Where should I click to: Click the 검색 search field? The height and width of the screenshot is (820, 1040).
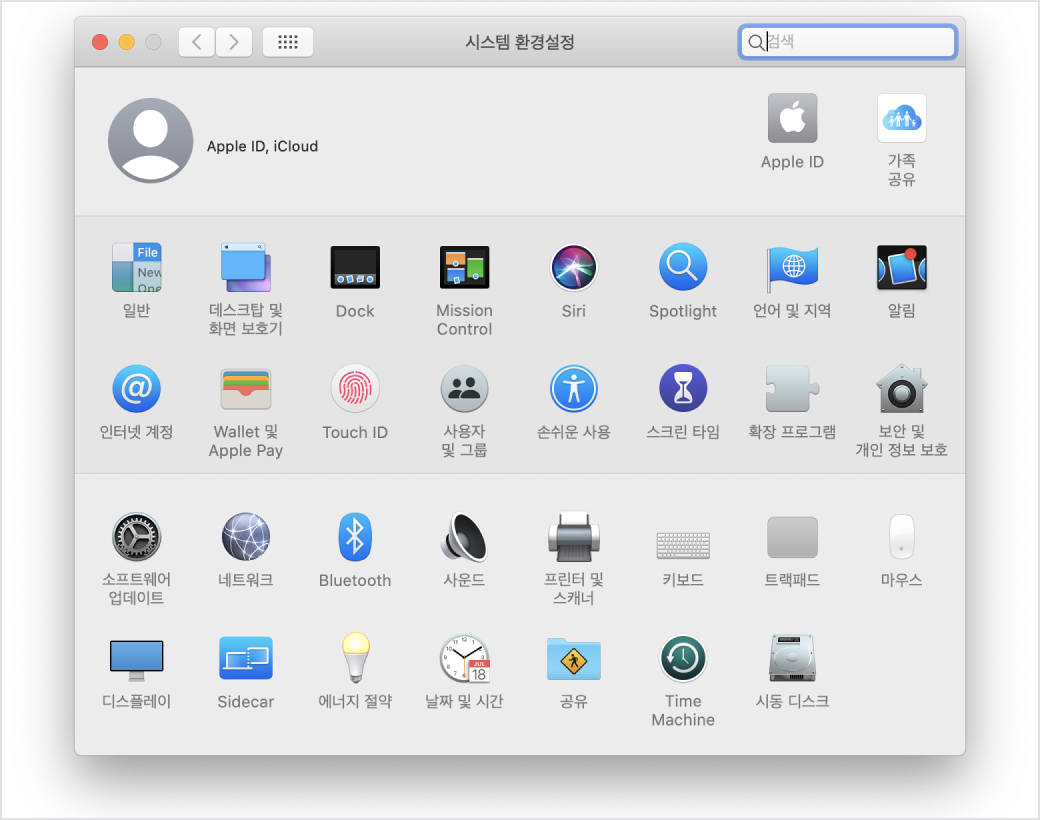click(855, 42)
